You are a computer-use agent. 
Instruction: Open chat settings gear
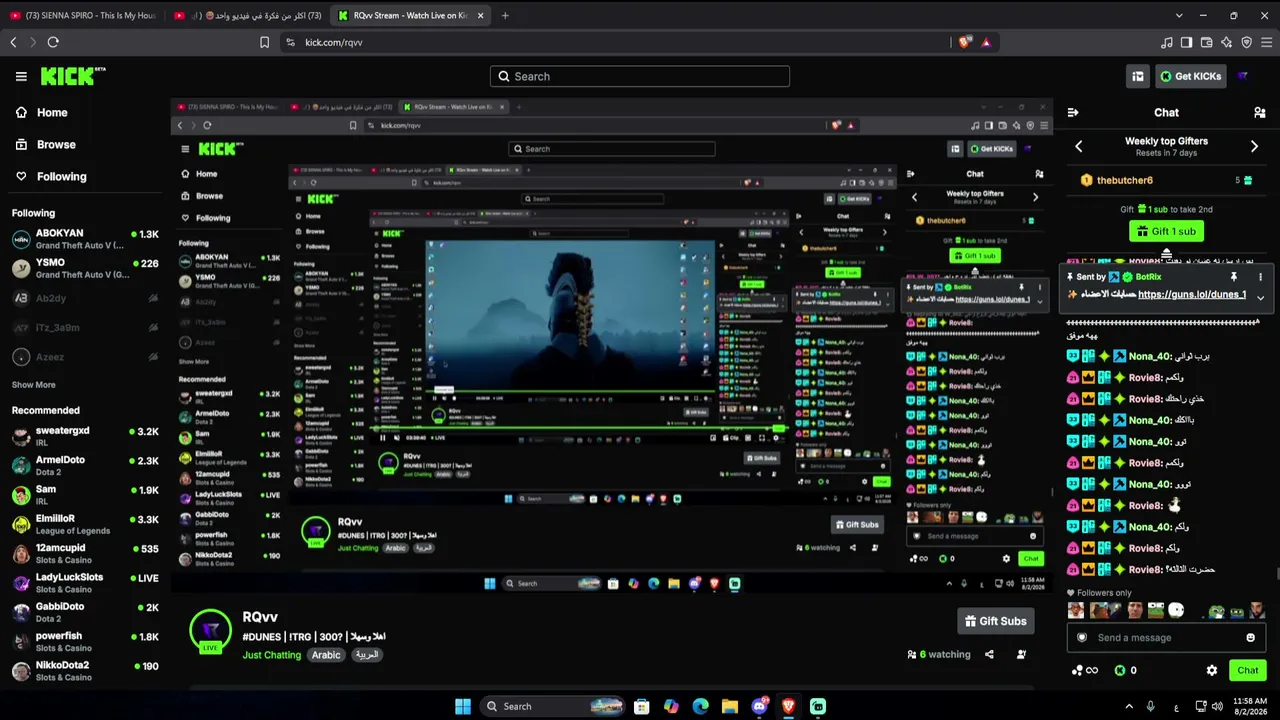click(1212, 671)
